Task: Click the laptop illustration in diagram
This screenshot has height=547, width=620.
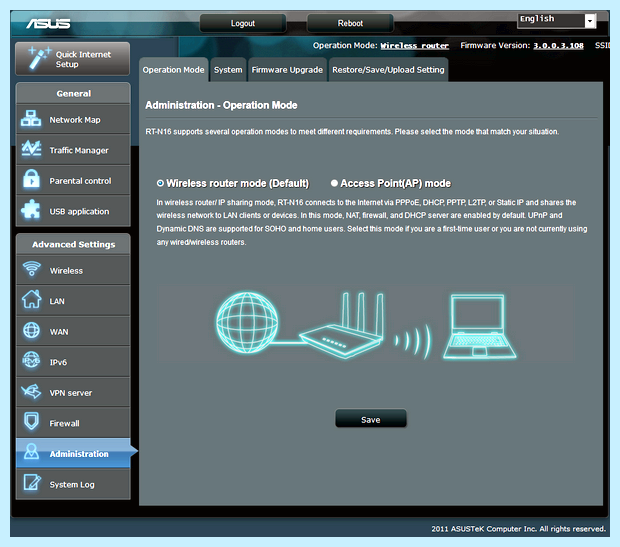Action: 479,326
